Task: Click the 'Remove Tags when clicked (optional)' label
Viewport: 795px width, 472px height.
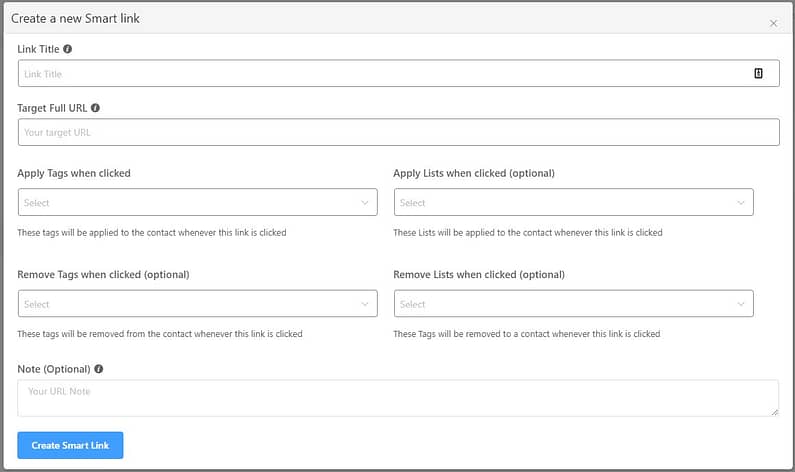Action: point(103,275)
